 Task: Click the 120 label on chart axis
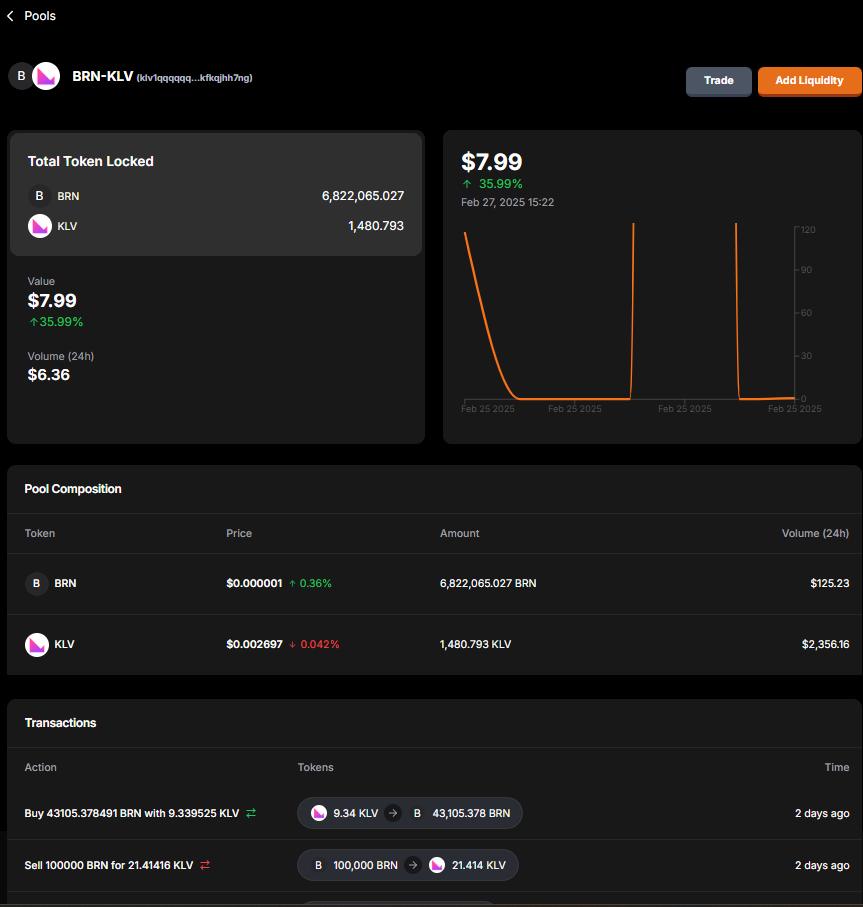pos(808,230)
